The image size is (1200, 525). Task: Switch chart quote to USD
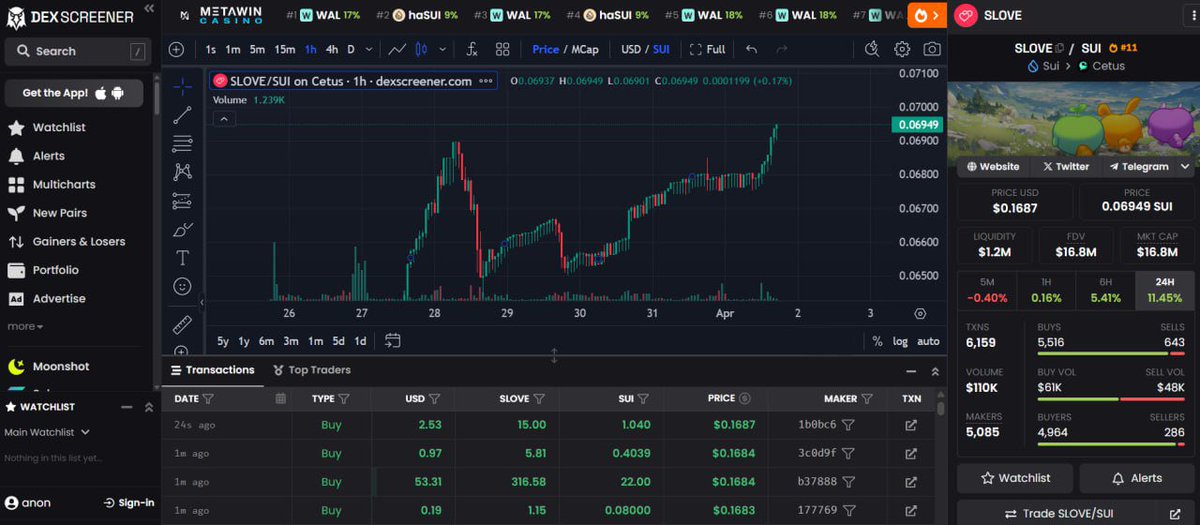click(x=631, y=49)
